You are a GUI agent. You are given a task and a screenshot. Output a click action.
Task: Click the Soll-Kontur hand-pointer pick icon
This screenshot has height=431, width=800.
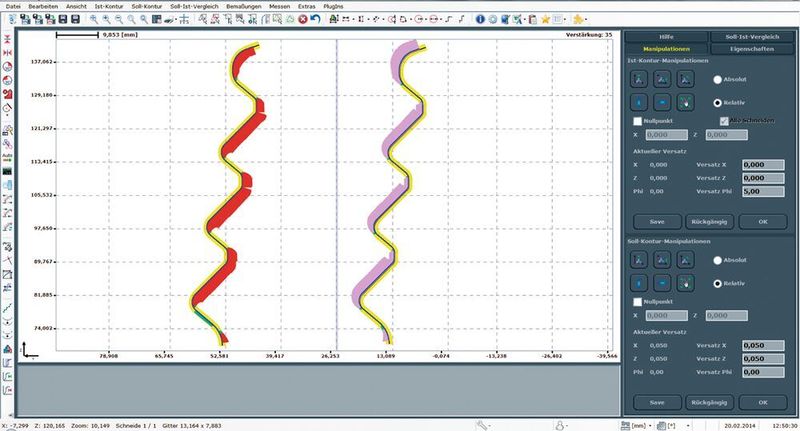tap(685, 283)
